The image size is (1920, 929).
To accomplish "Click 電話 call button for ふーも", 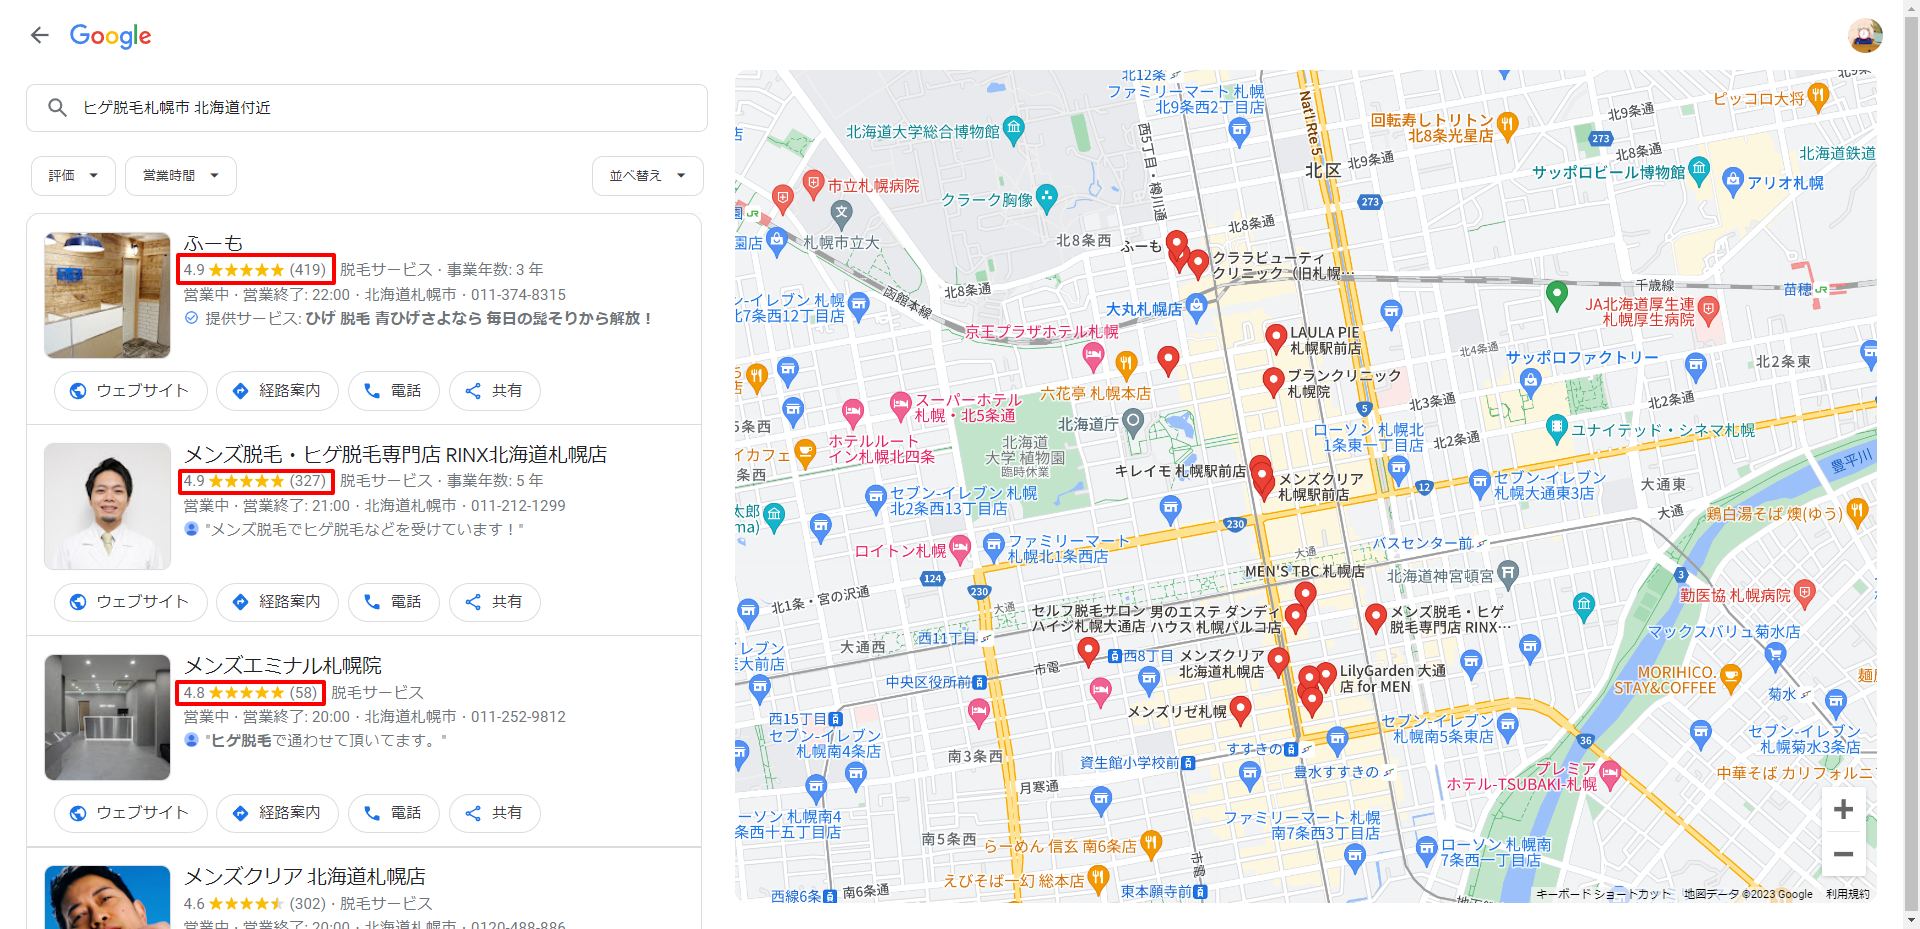I will (394, 391).
